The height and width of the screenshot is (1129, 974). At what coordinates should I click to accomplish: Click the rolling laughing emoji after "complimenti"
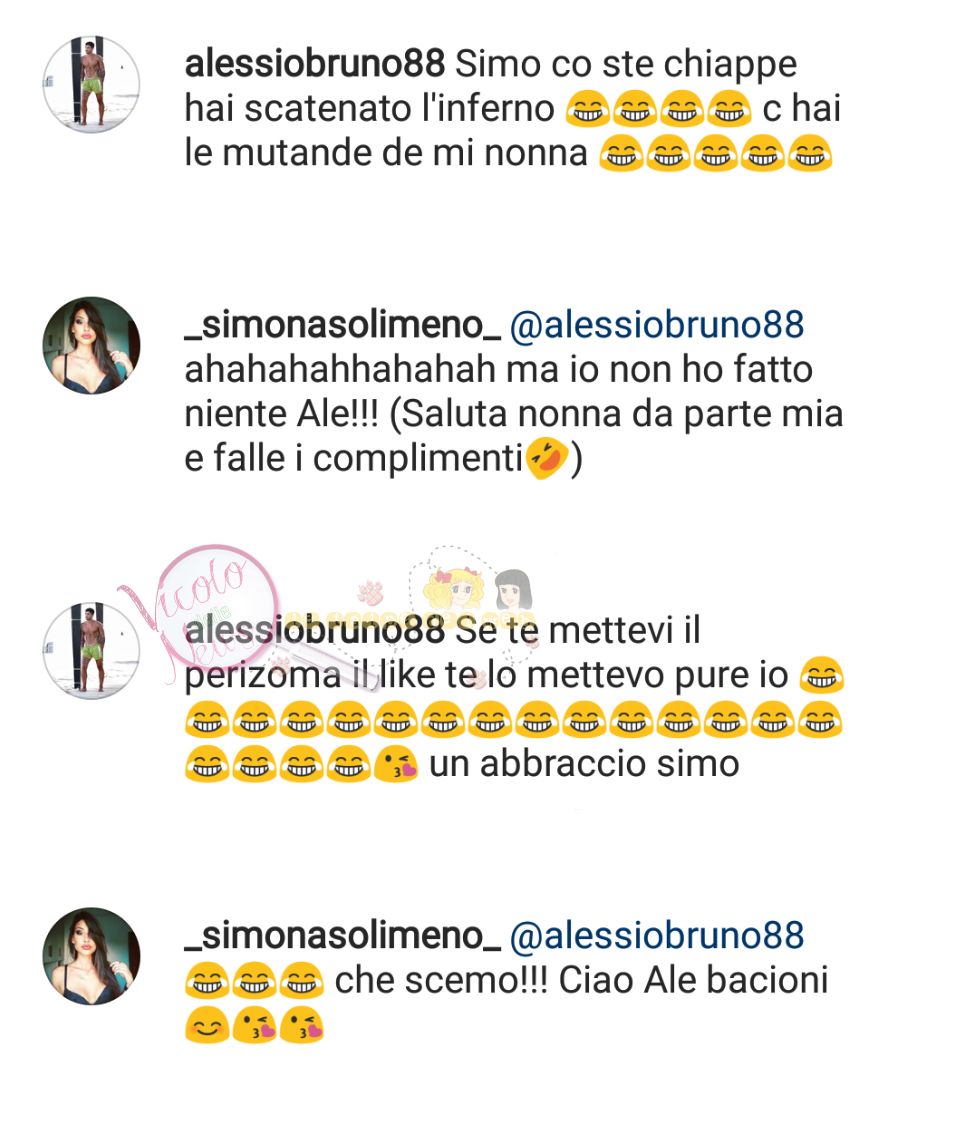click(x=547, y=459)
